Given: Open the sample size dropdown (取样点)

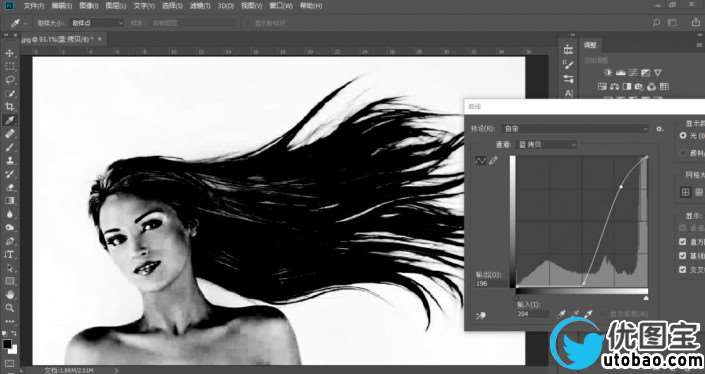Looking at the screenshot, I should [97, 23].
